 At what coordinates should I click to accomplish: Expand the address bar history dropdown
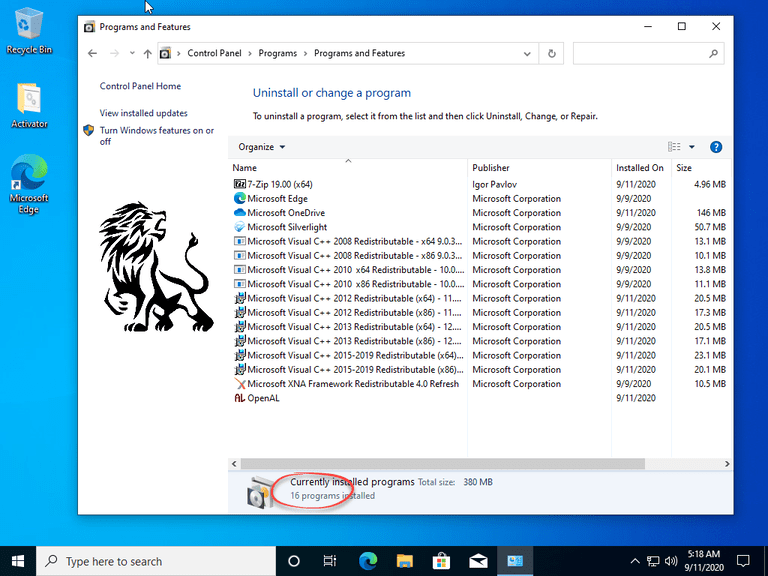527,53
